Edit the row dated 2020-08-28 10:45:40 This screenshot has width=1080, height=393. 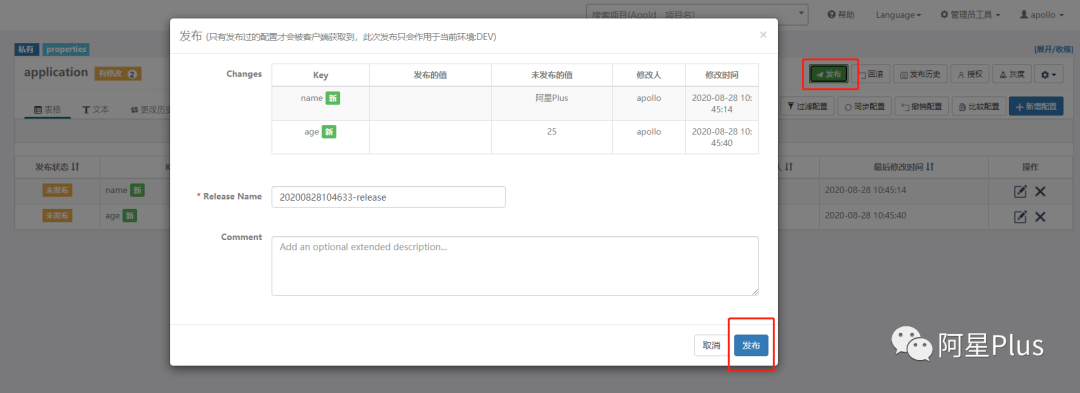1021,217
